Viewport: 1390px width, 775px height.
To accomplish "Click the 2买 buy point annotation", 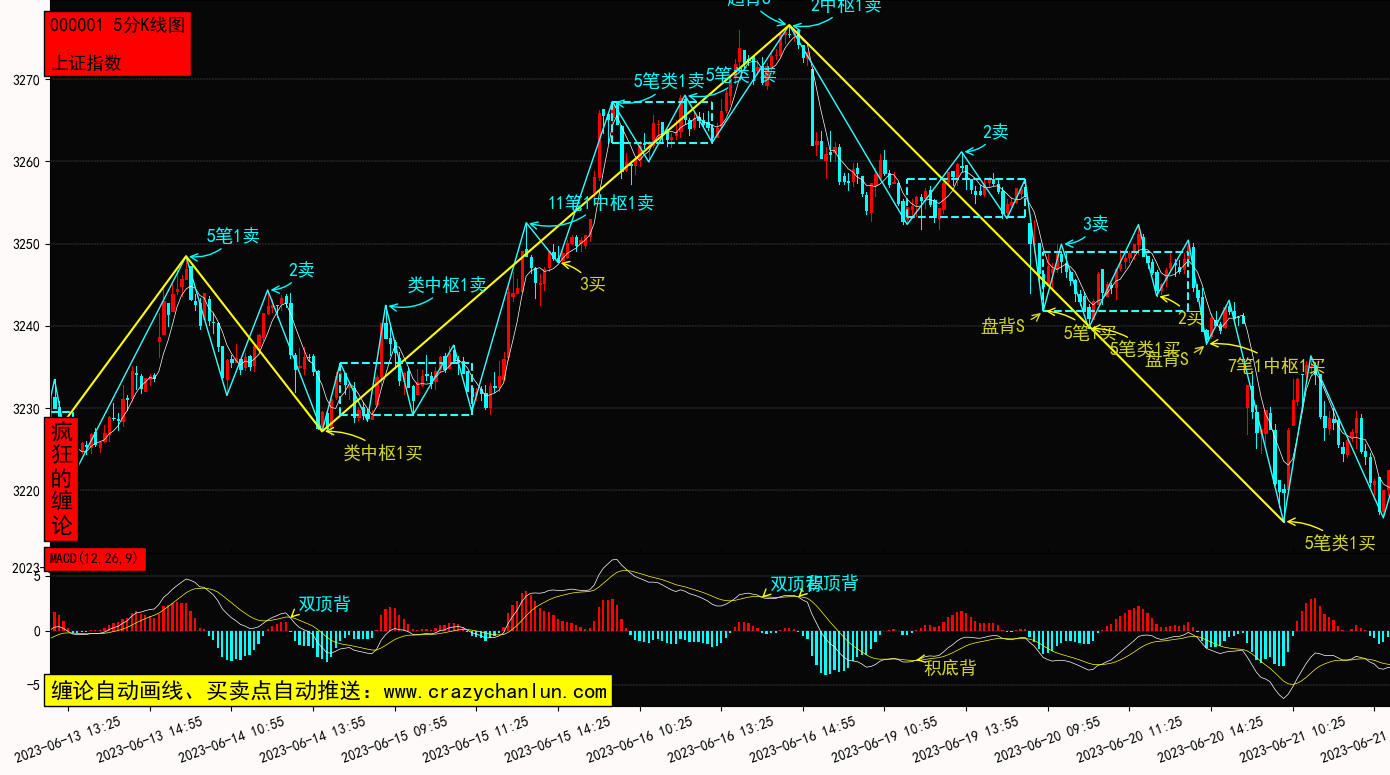I will (1190, 318).
